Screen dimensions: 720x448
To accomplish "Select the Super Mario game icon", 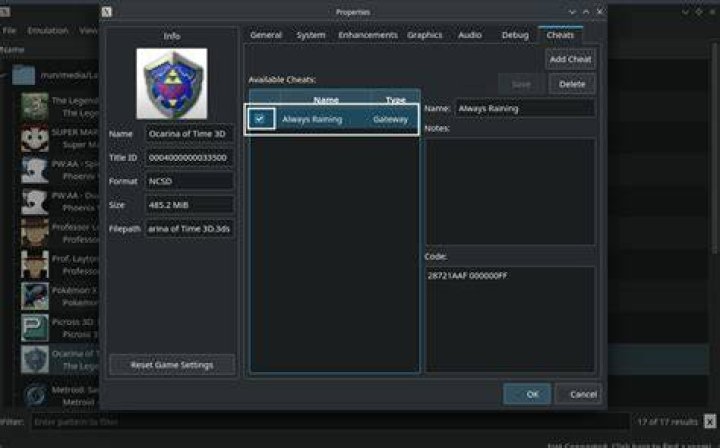I will tap(35, 138).
